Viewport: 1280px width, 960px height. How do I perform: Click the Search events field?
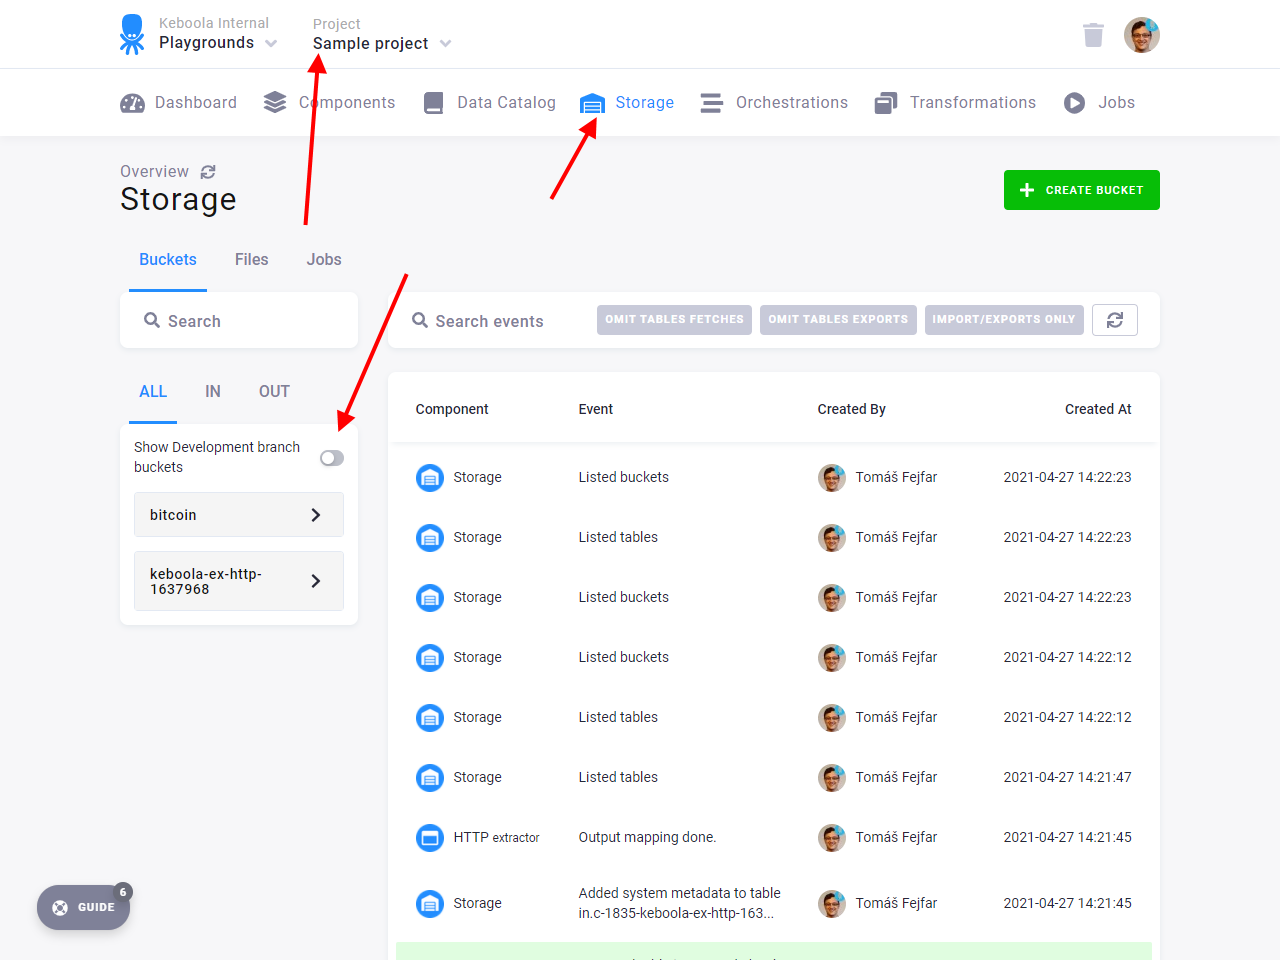490,321
